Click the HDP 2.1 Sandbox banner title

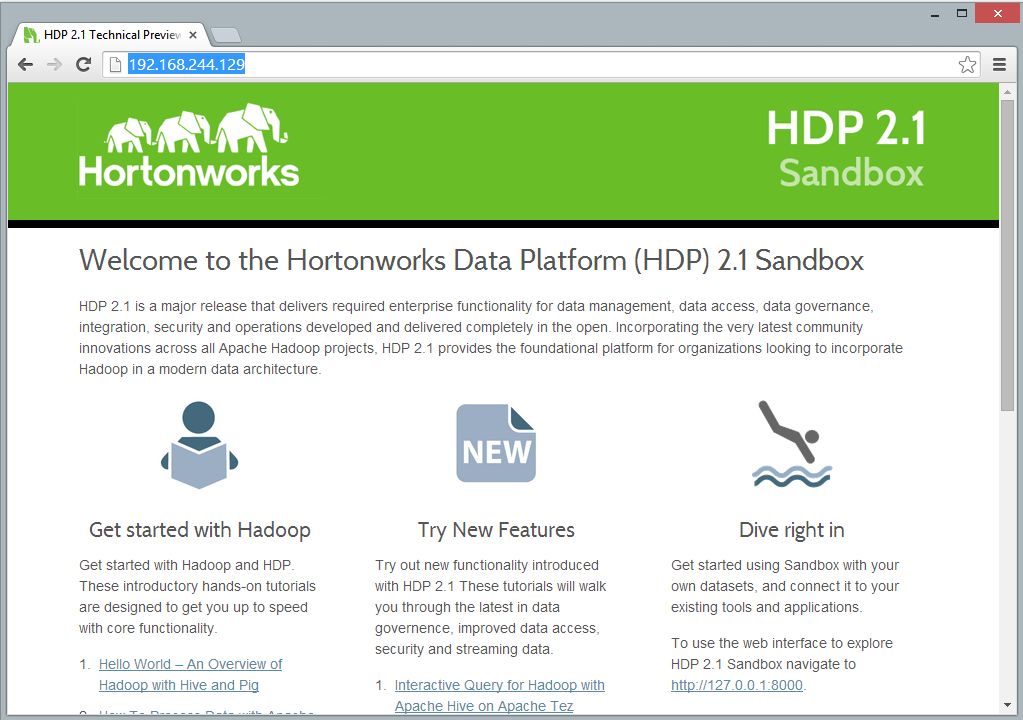coord(846,149)
